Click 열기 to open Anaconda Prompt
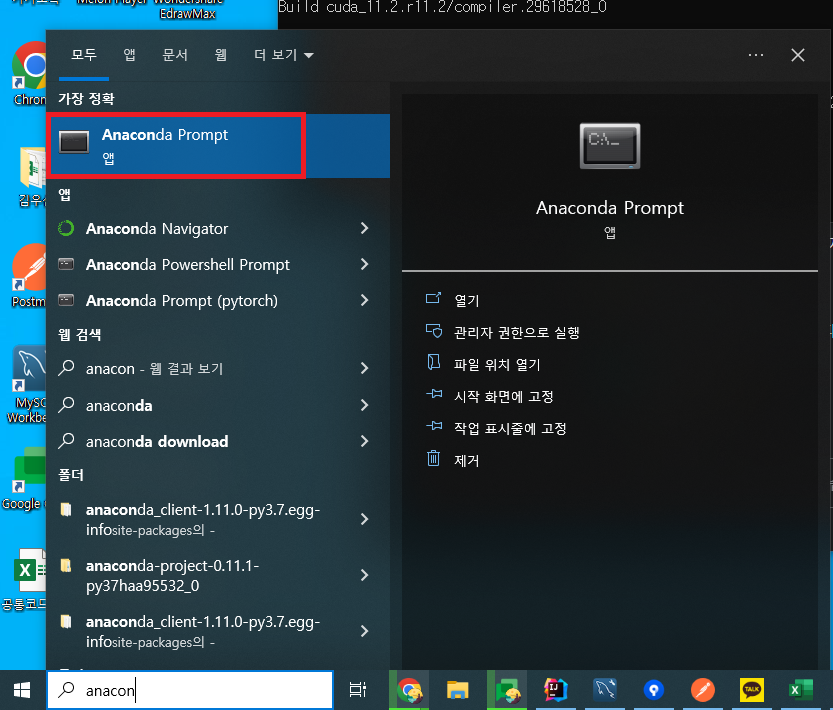 [x=467, y=300]
